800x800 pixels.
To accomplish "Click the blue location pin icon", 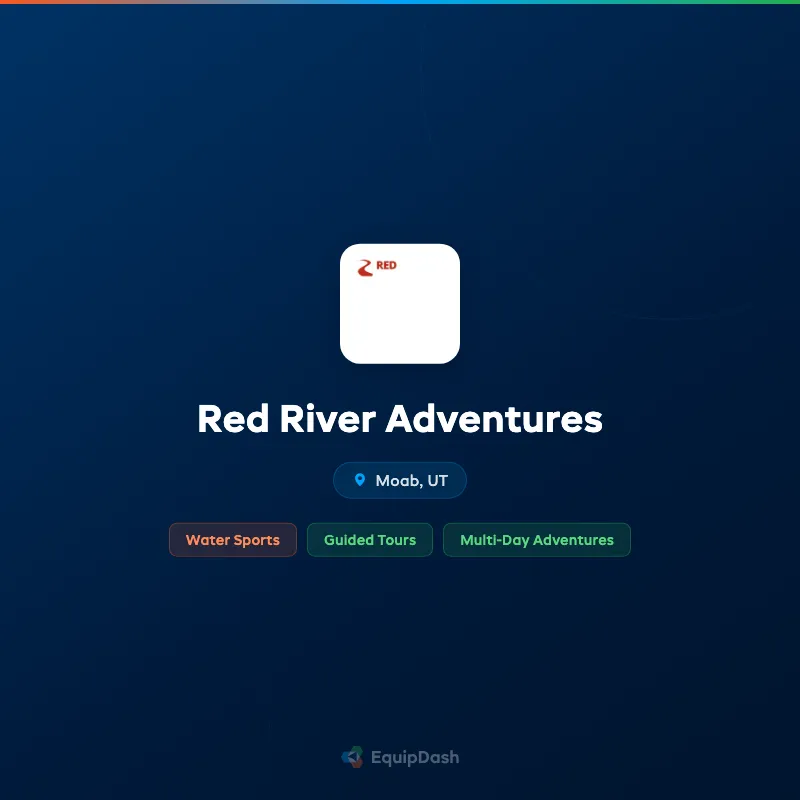I will 361,480.
